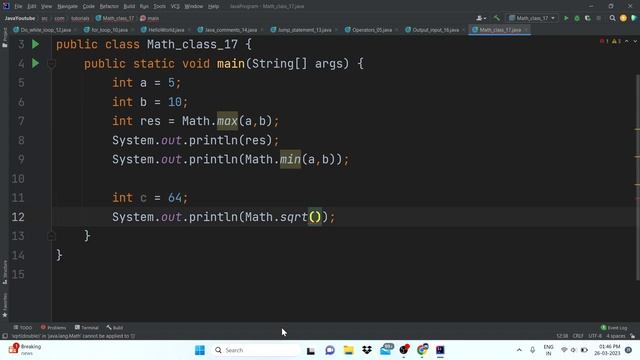The image size is (640, 360).
Task: Click the editor vertical scrollbar
Action: [638, 178]
